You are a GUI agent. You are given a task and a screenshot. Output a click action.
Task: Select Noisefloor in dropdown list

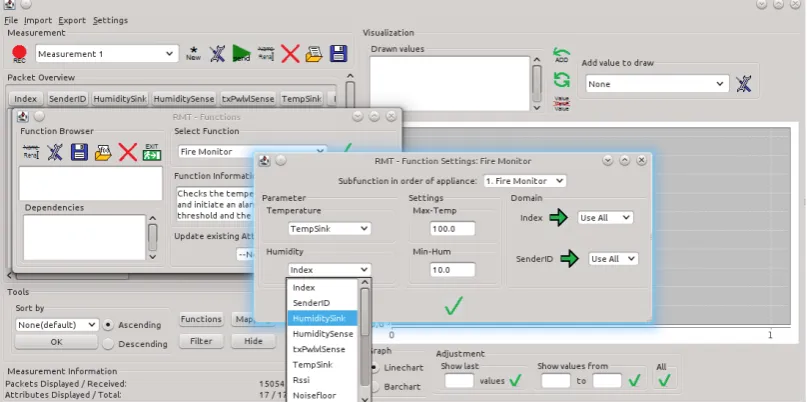(322, 395)
